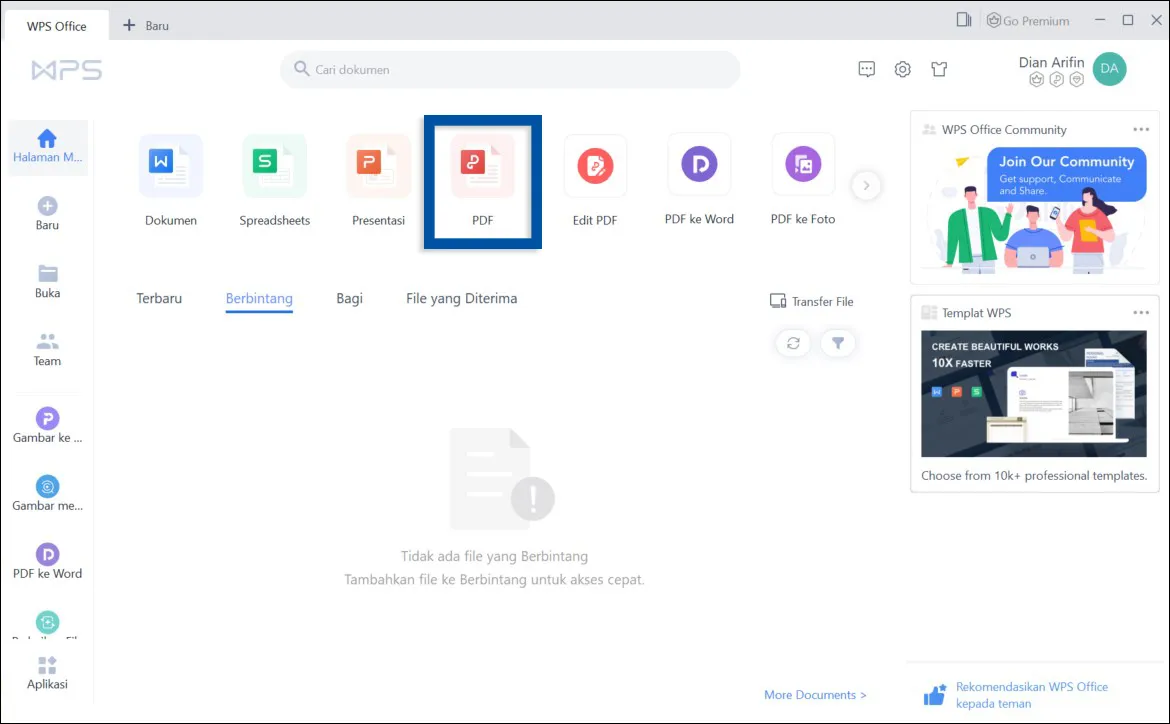Click Rekomendasikan WPS Office kepada teman

(1032, 694)
